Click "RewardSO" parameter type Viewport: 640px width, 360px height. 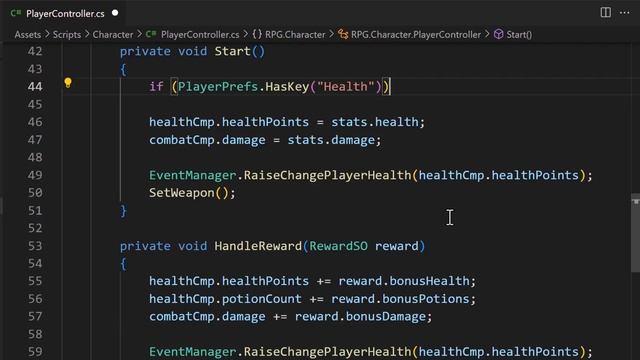[338, 246]
